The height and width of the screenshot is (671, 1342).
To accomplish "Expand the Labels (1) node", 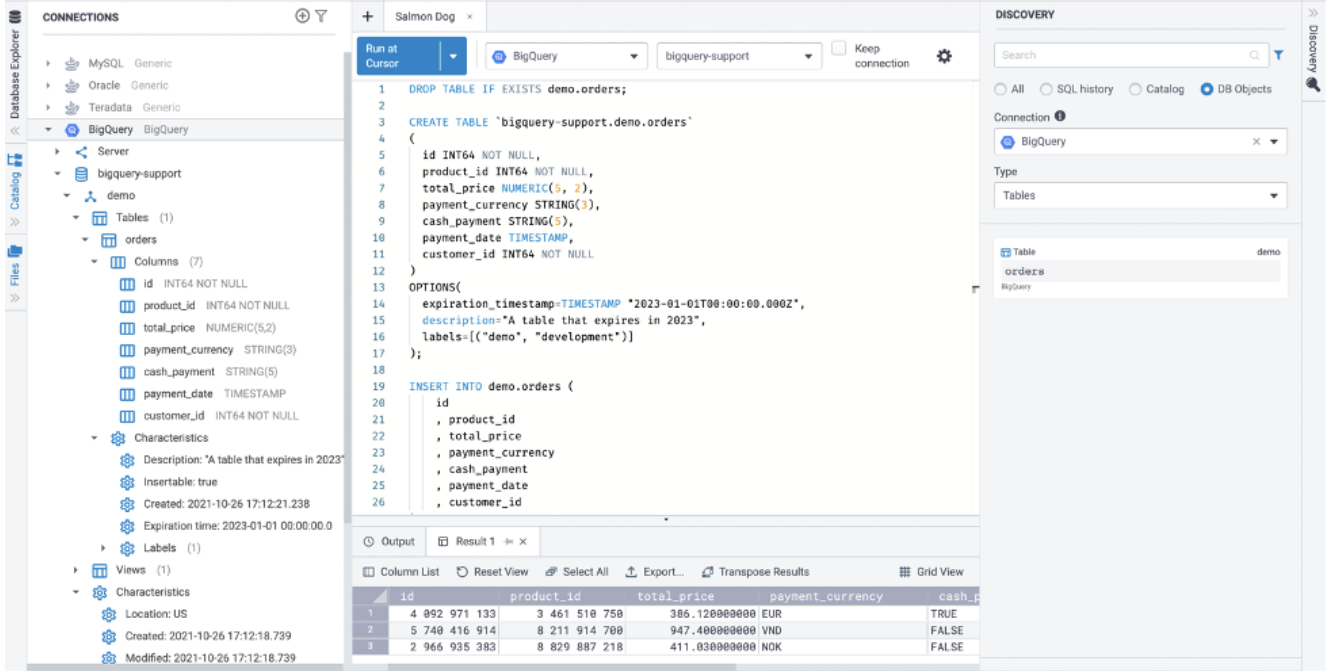I will pos(104,548).
